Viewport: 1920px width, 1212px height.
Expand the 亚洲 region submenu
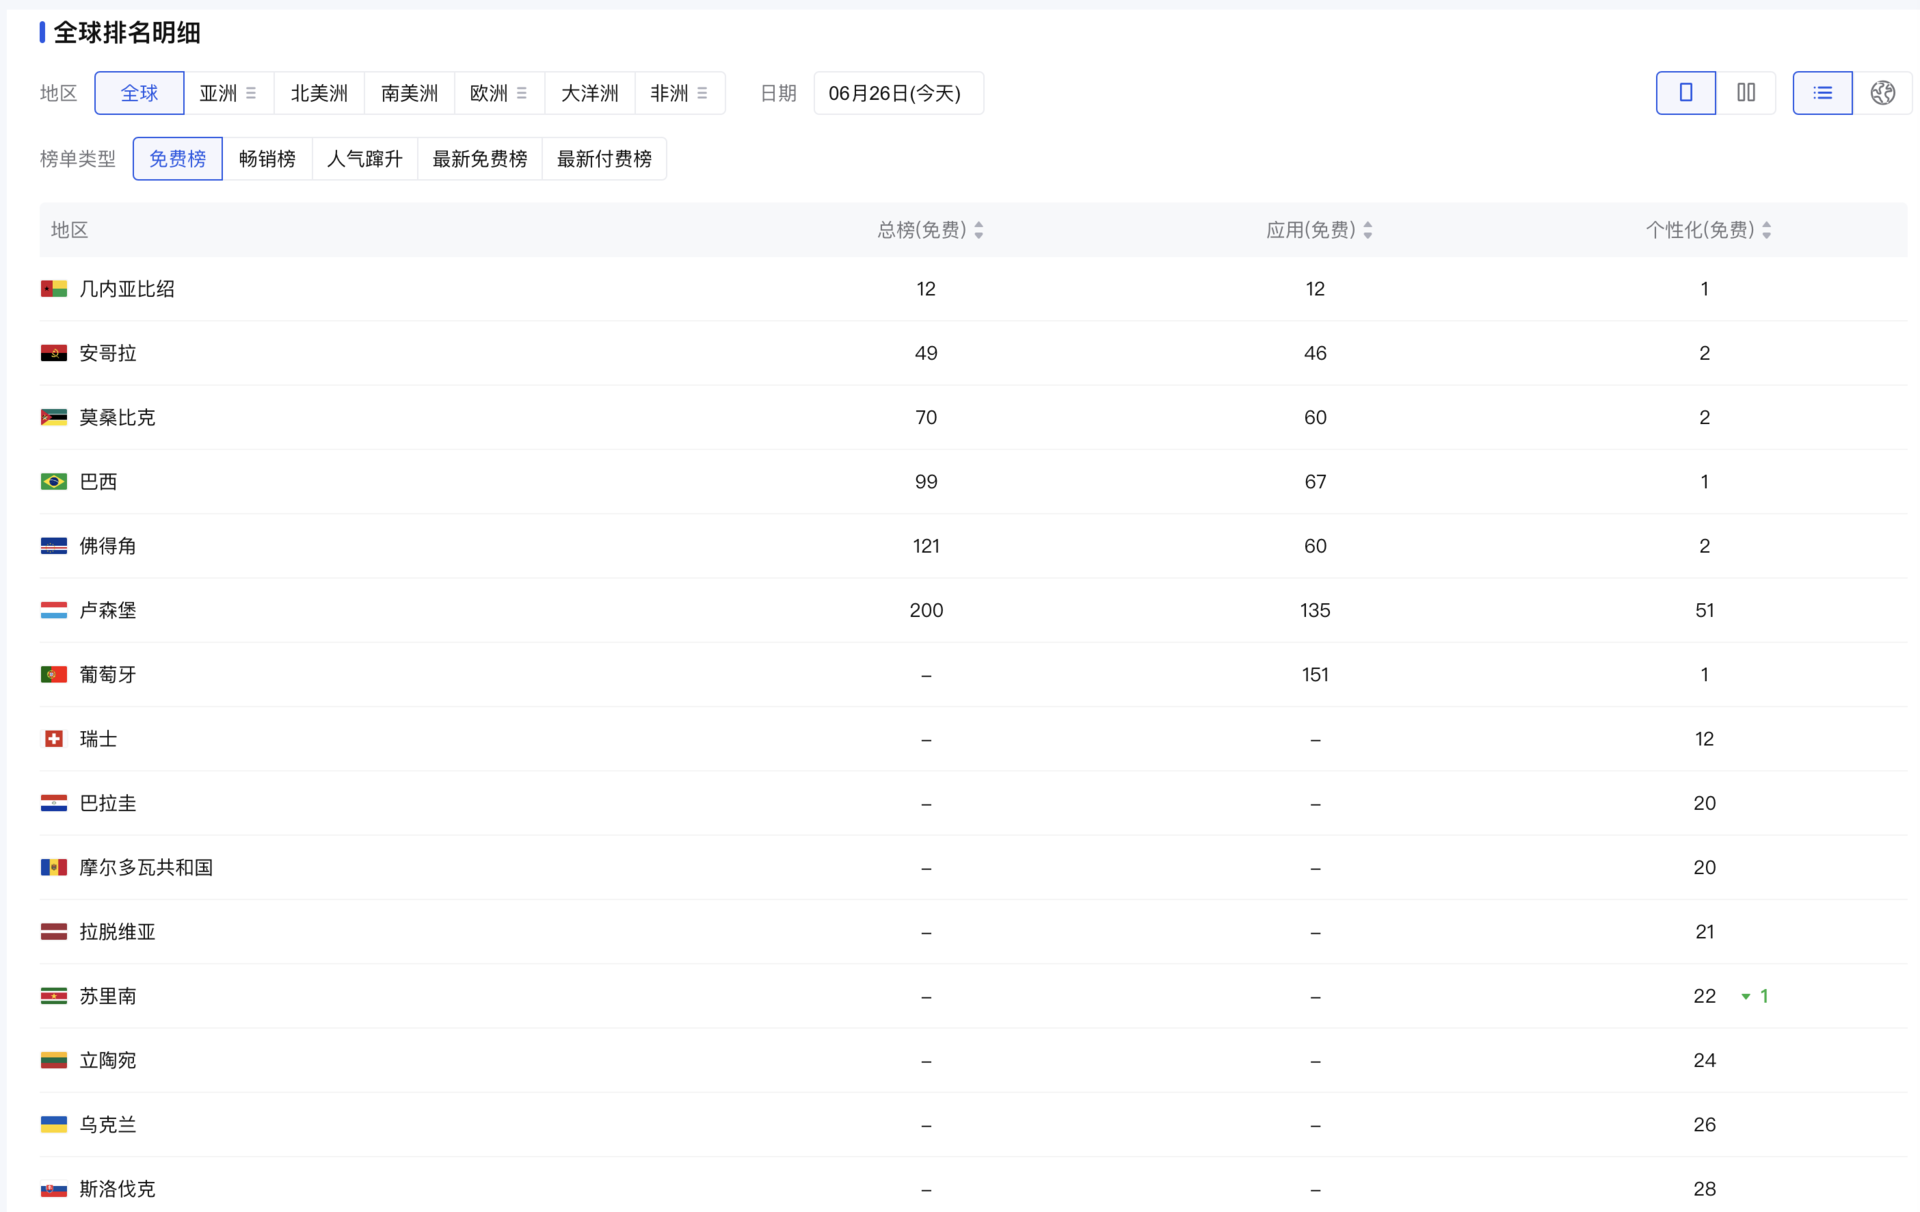click(x=251, y=93)
